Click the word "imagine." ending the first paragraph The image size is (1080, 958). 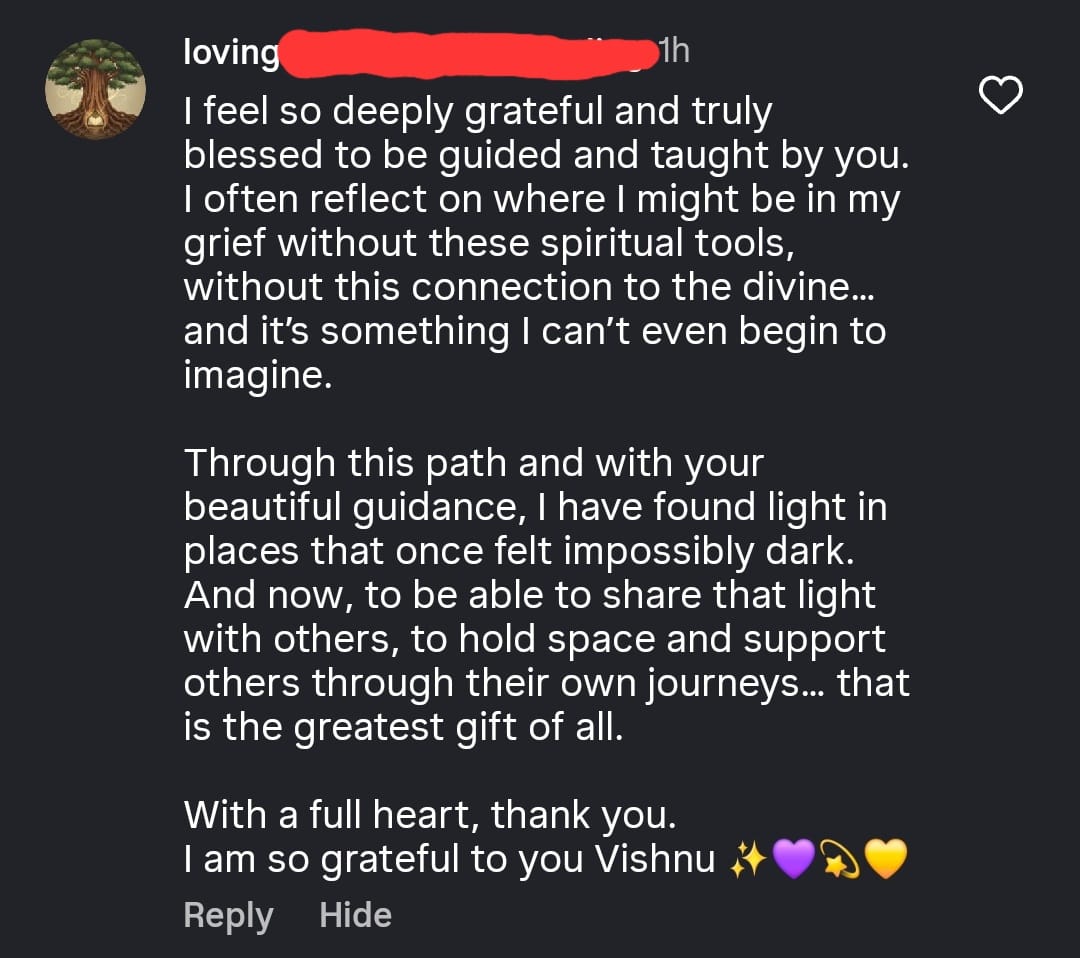tap(257, 375)
